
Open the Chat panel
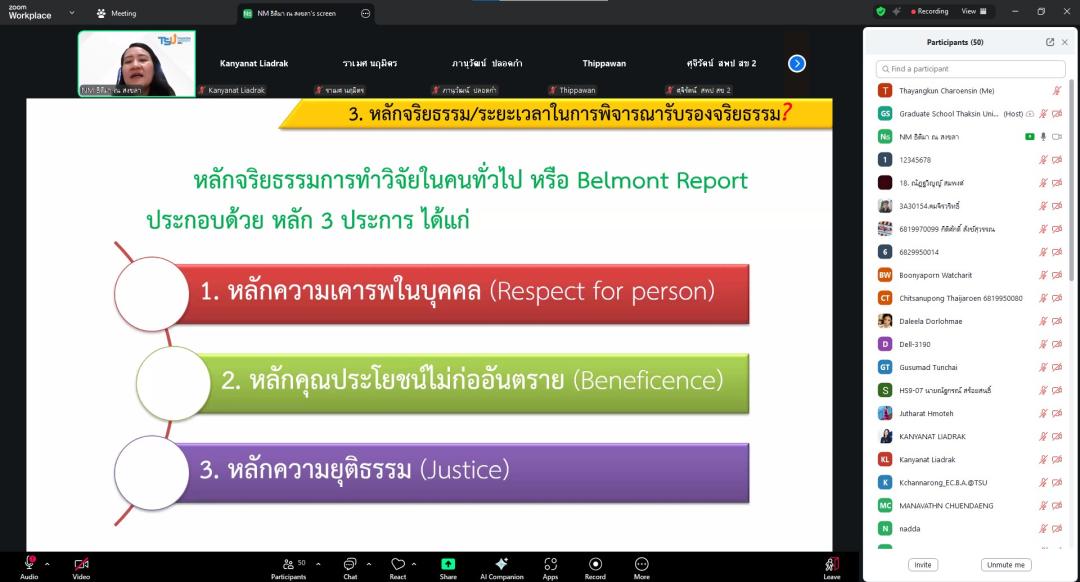click(x=350, y=564)
